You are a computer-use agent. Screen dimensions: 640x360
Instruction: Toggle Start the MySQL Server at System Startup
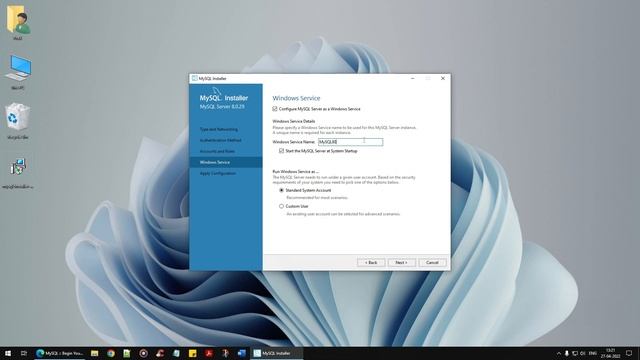click(x=281, y=151)
